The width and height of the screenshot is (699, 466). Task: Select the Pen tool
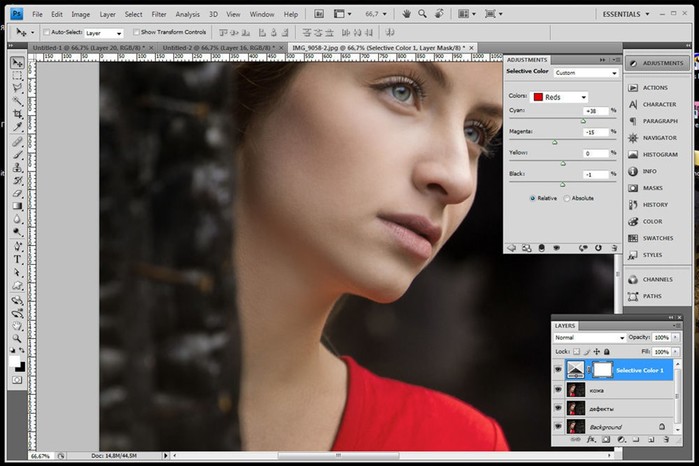[17, 247]
